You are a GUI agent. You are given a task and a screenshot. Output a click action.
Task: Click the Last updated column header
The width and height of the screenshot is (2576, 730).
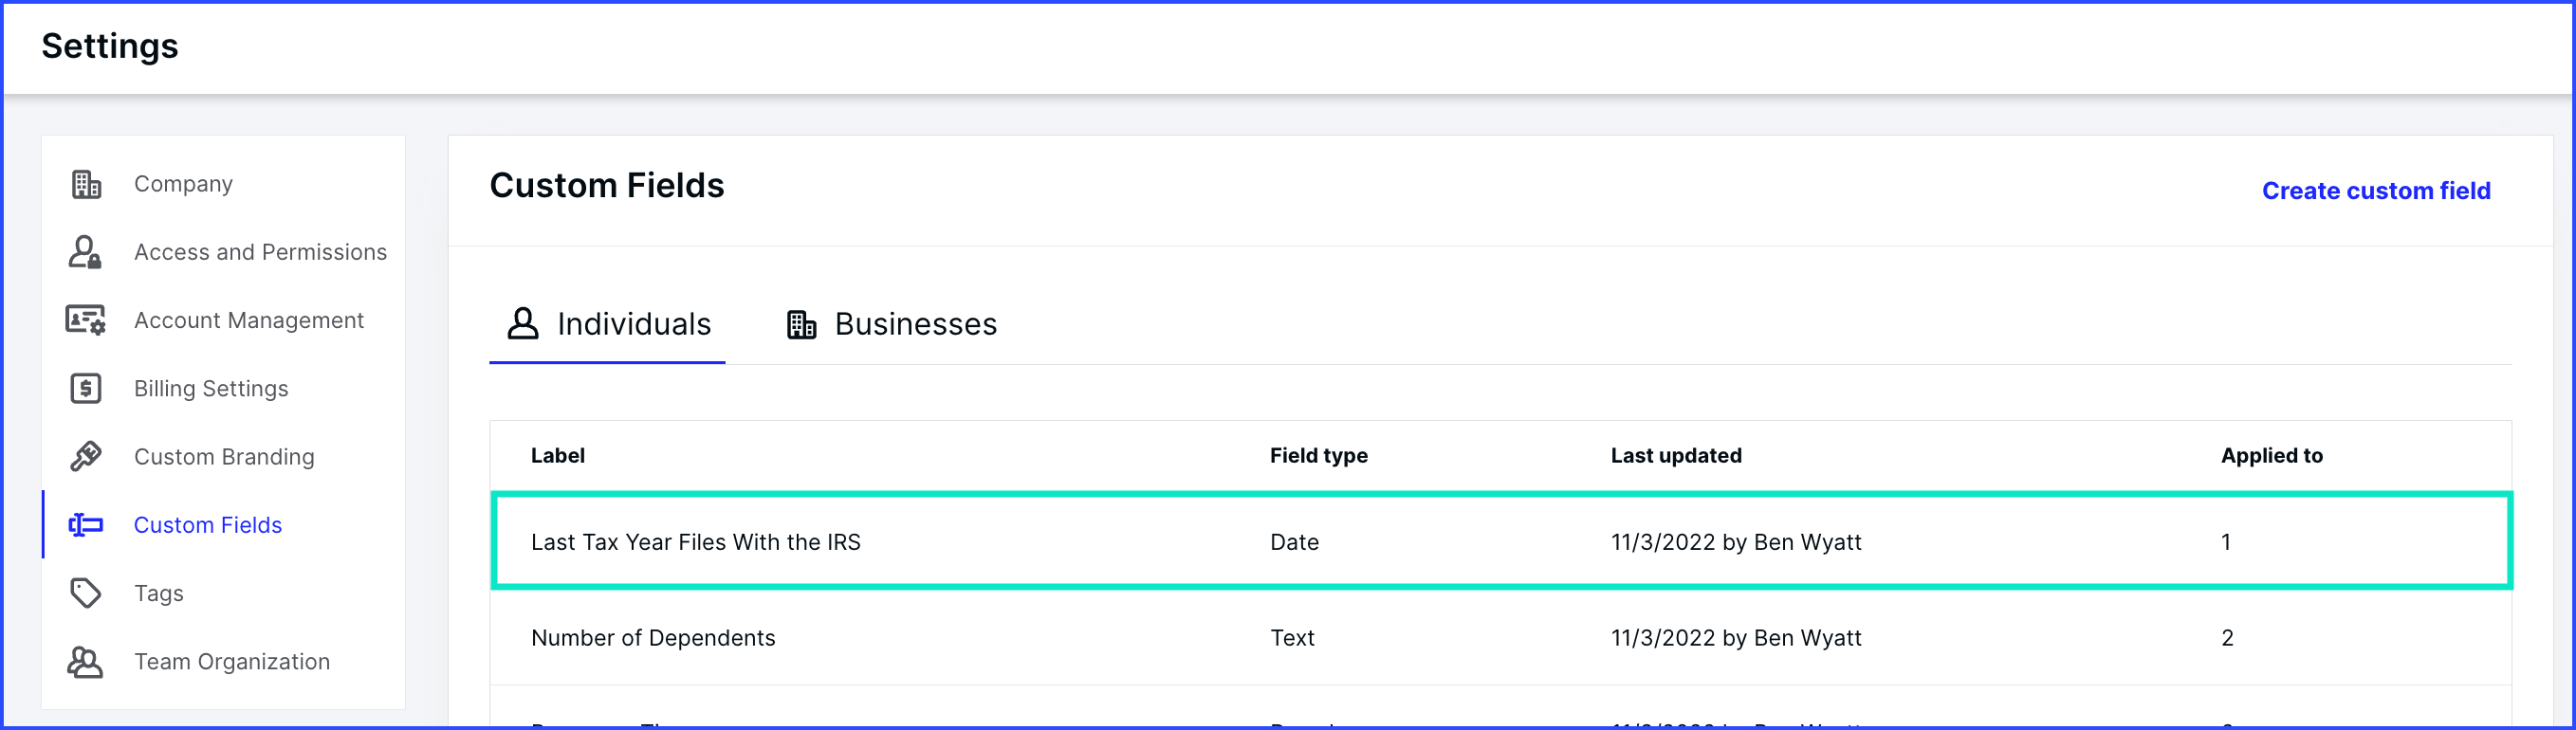tap(1676, 456)
